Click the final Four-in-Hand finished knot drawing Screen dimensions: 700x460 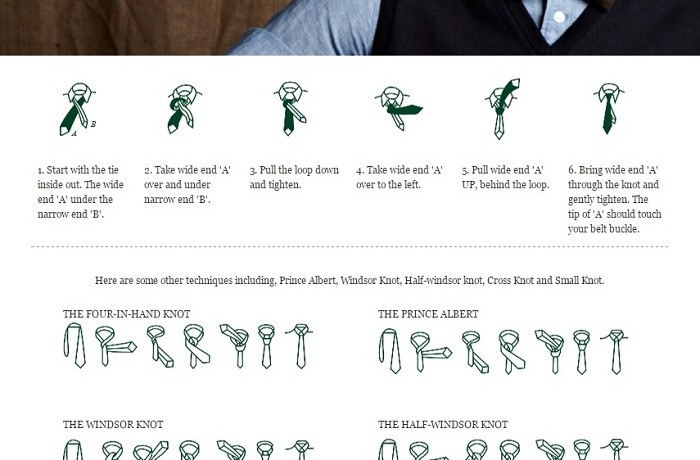300,346
